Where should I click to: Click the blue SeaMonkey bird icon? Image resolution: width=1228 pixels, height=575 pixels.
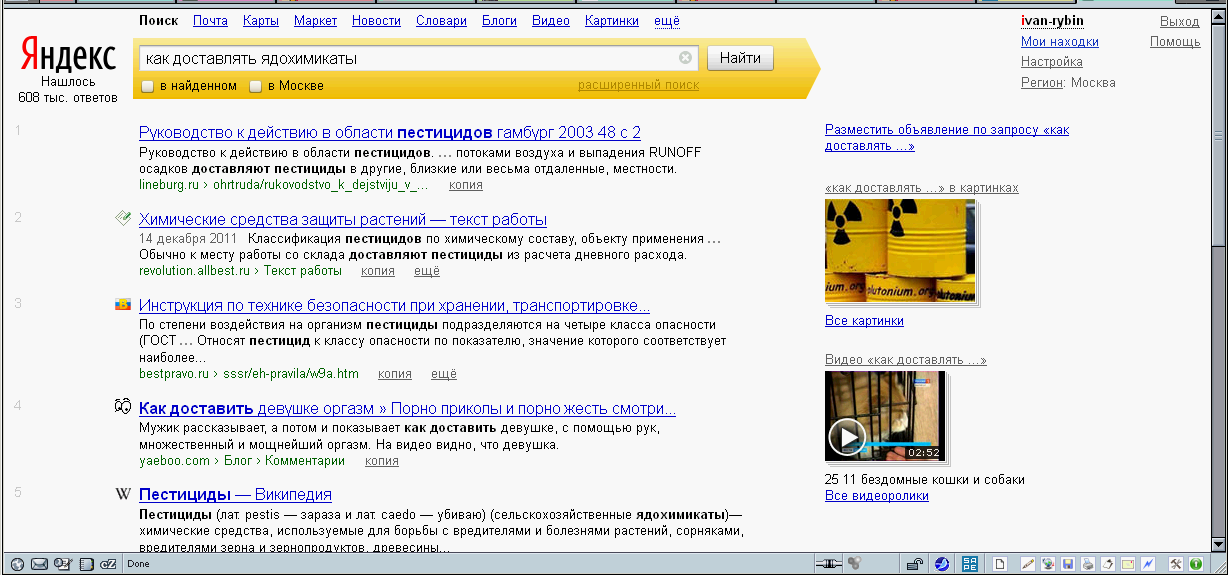[x=942, y=564]
